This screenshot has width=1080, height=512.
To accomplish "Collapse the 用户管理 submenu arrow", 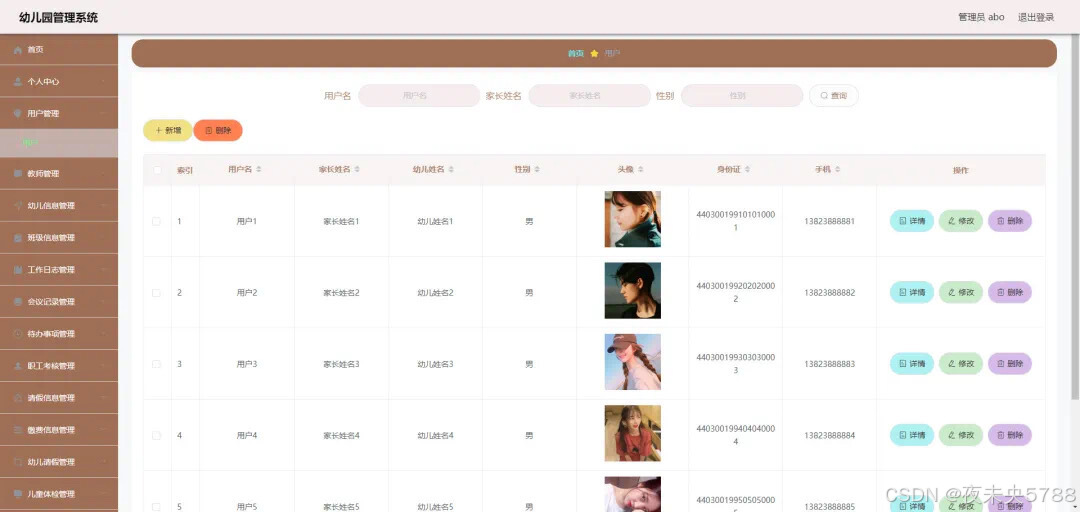I will tap(102, 114).
